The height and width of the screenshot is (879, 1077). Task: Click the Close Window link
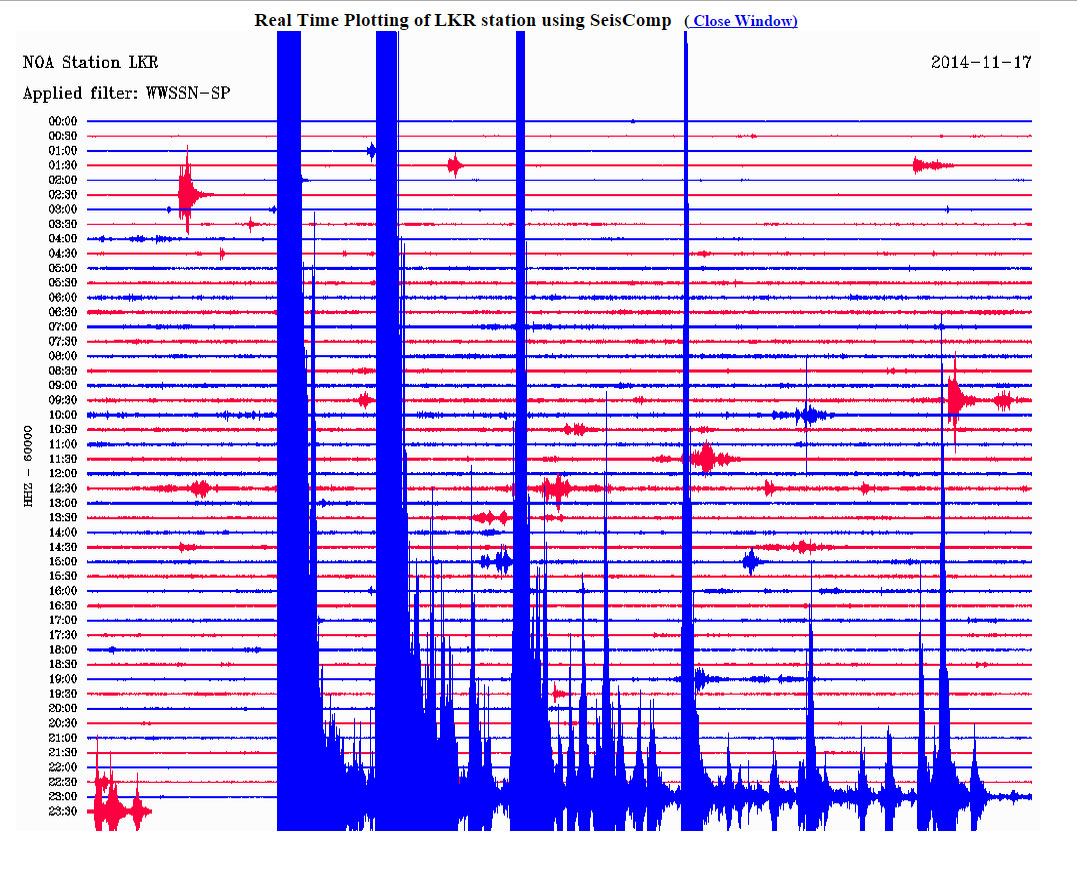tap(741, 21)
